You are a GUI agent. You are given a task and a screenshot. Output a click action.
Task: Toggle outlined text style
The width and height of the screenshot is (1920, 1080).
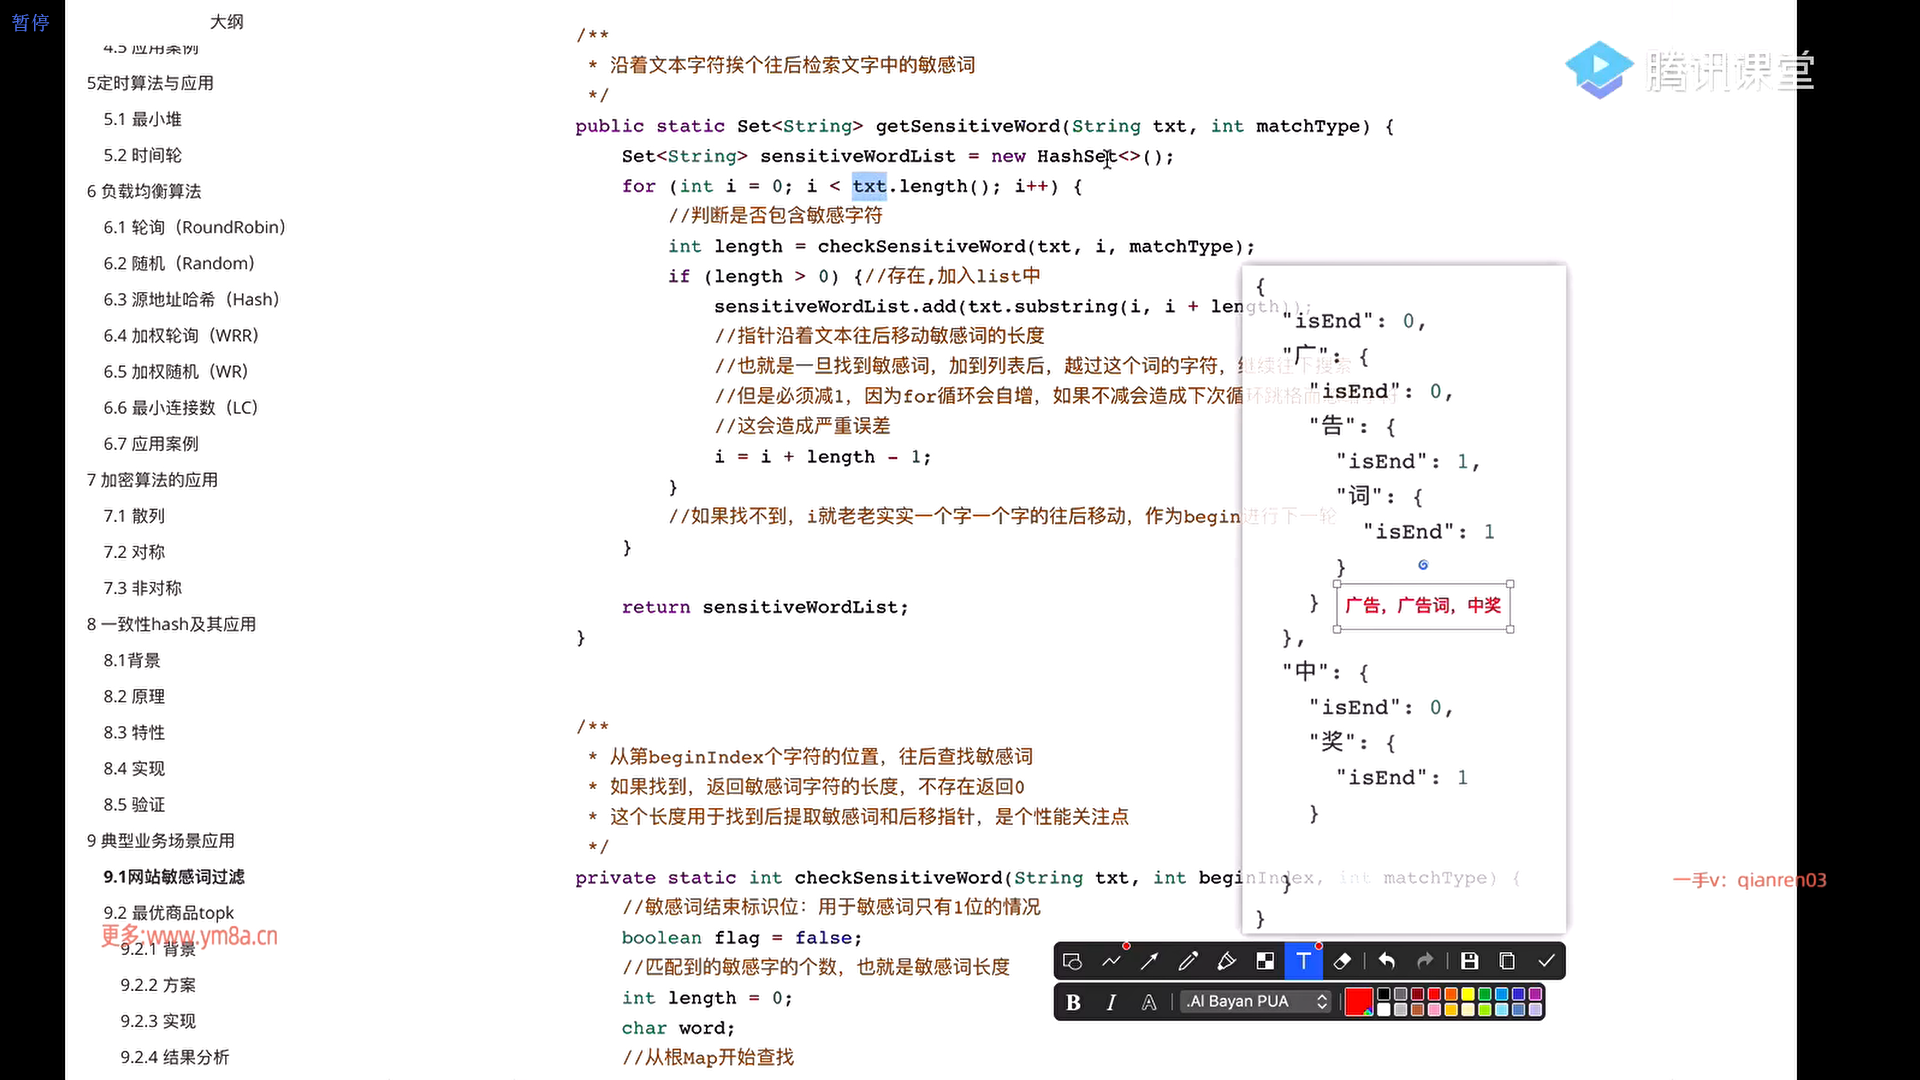(x=1149, y=1002)
